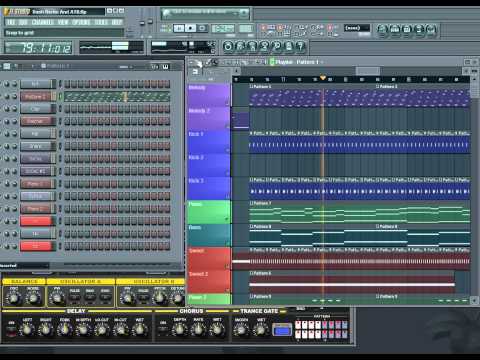Click the Playlist draw tool icon
480x360 pixels.
coord(208,62)
